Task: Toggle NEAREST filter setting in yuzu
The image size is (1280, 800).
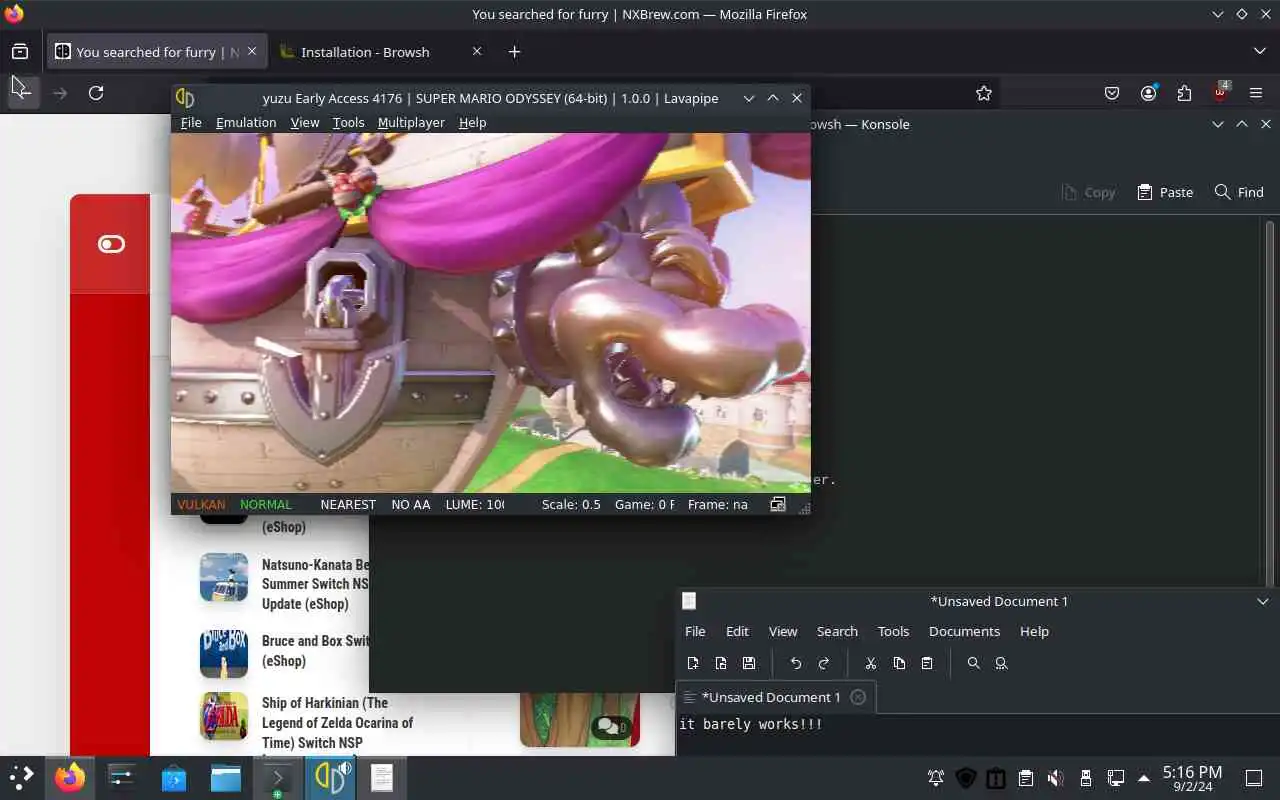Action: click(348, 504)
